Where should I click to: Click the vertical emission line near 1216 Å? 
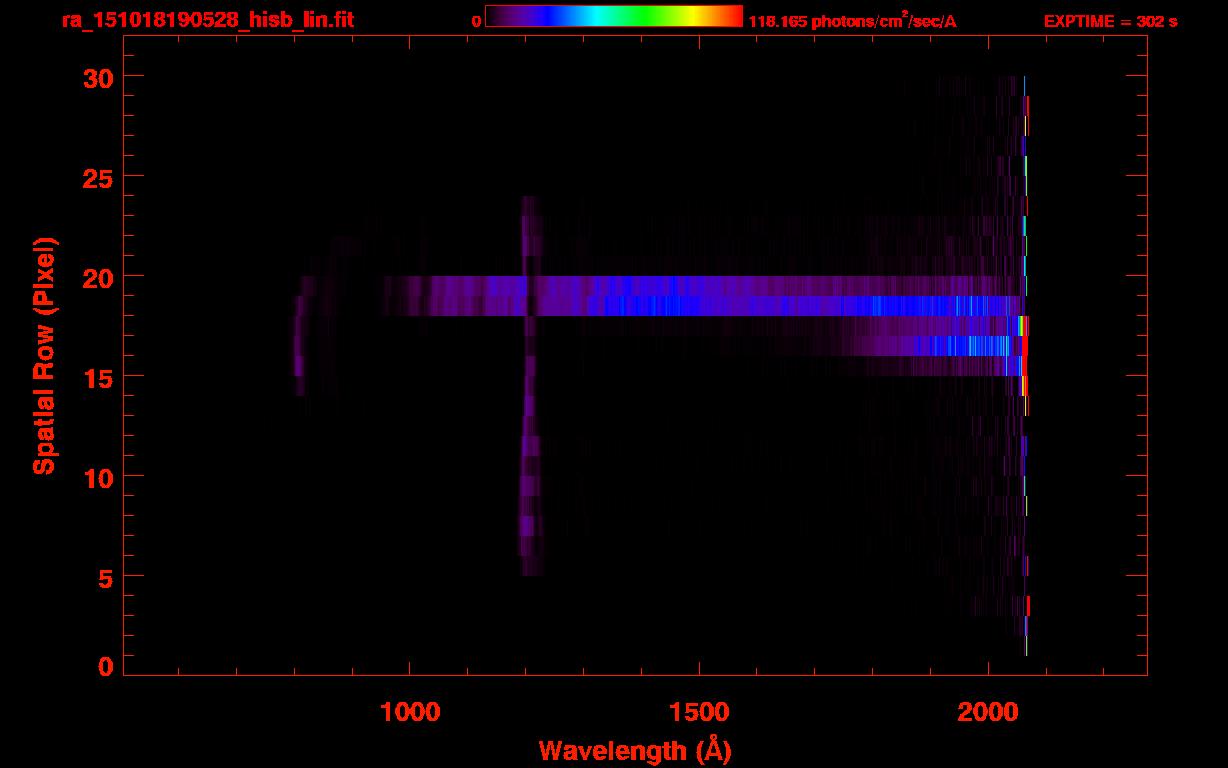tap(530, 385)
